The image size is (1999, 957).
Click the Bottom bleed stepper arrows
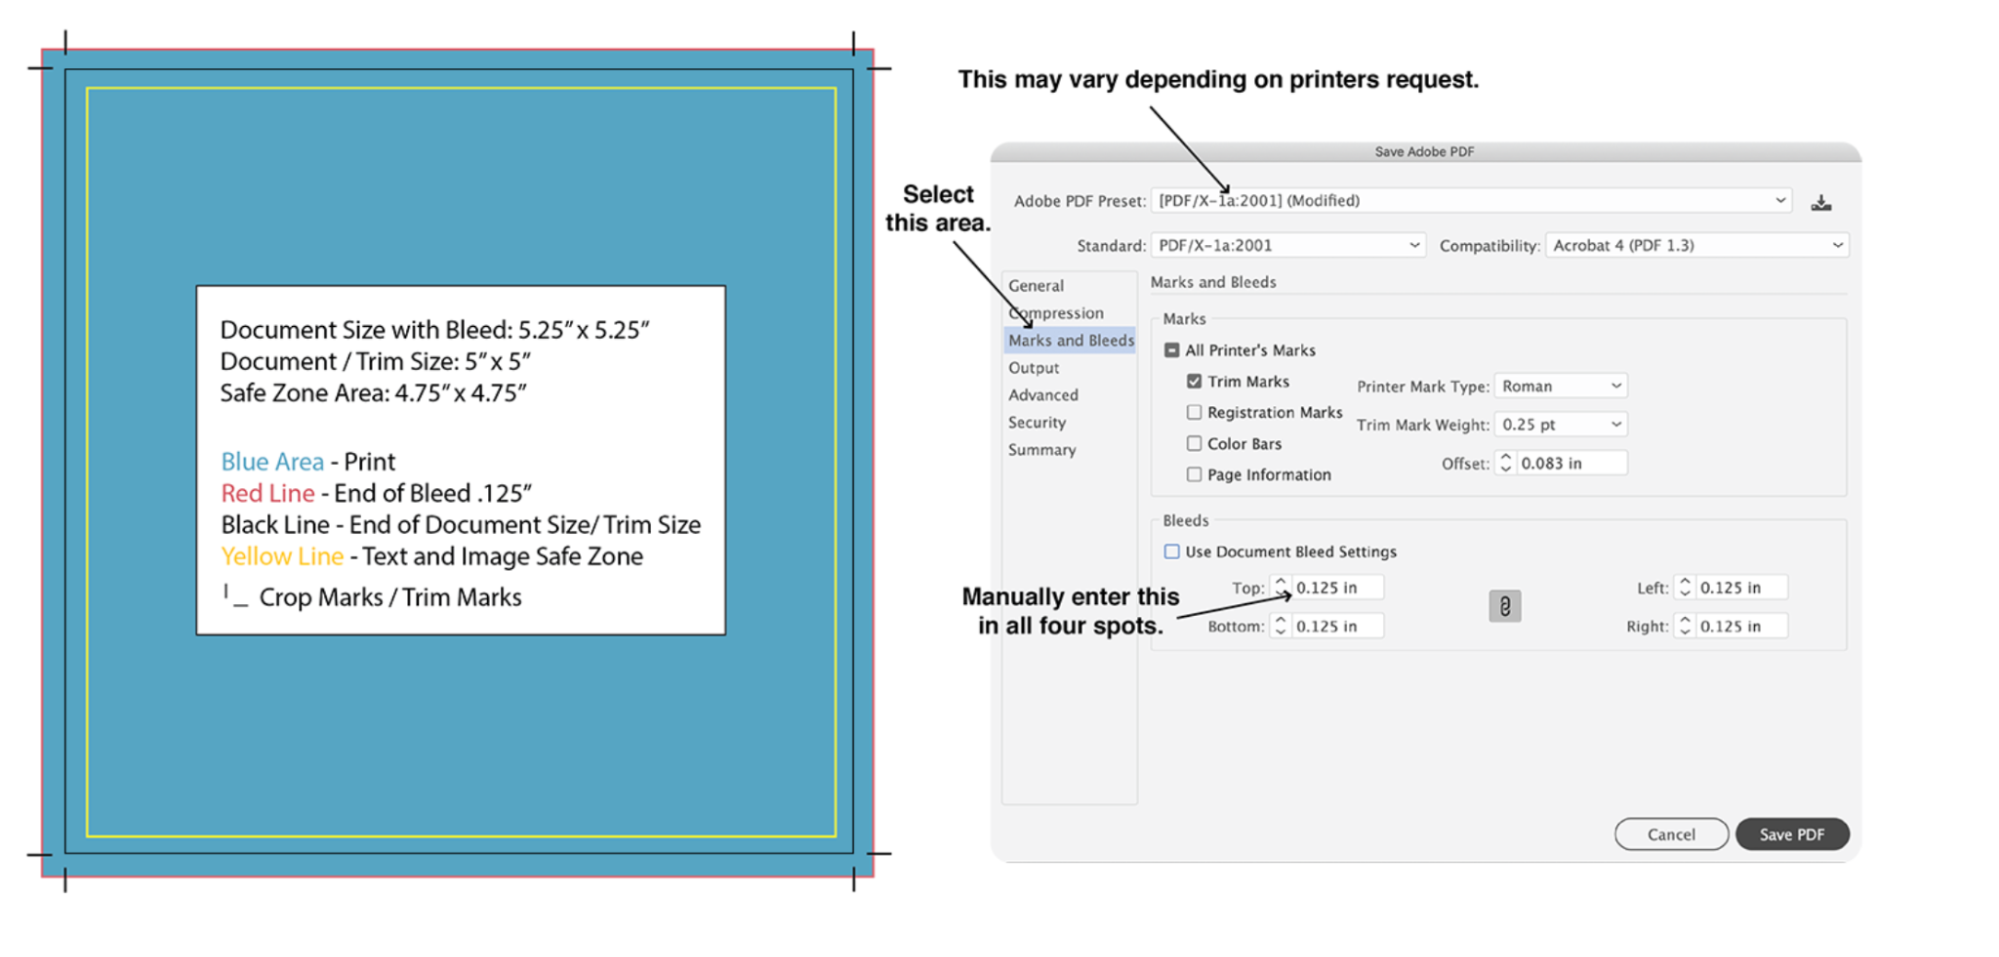pyautogui.click(x=1280, y=626)
